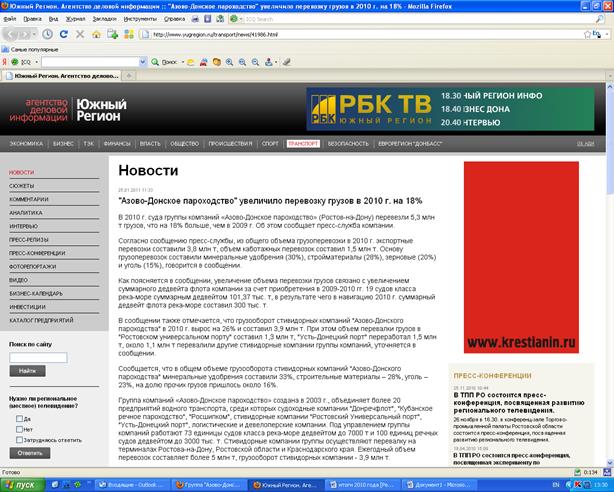Click the red car toolbar icon
Viewport: 614px width, 492px height.
coord(204,62)
